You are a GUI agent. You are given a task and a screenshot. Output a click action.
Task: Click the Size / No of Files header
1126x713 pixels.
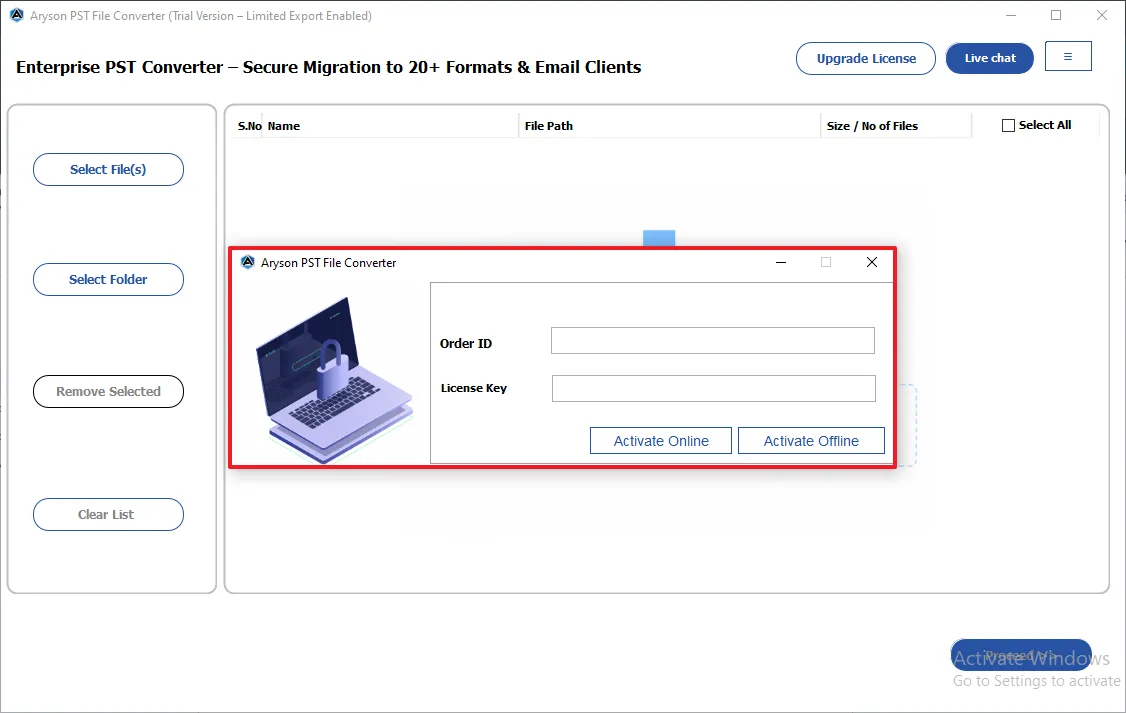pos(895,126)
